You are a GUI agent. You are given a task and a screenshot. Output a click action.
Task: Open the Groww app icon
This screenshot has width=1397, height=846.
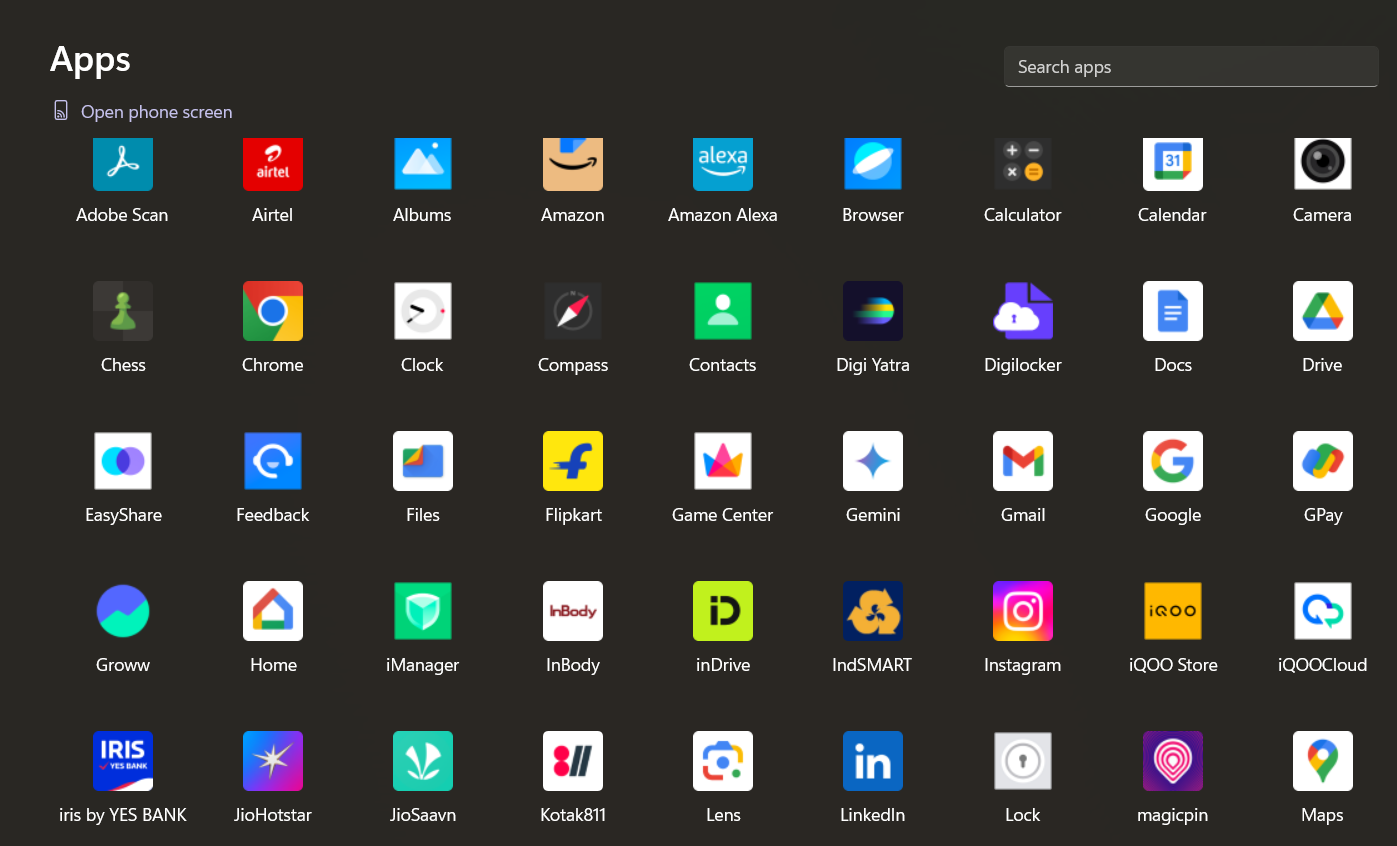(123, 611)
